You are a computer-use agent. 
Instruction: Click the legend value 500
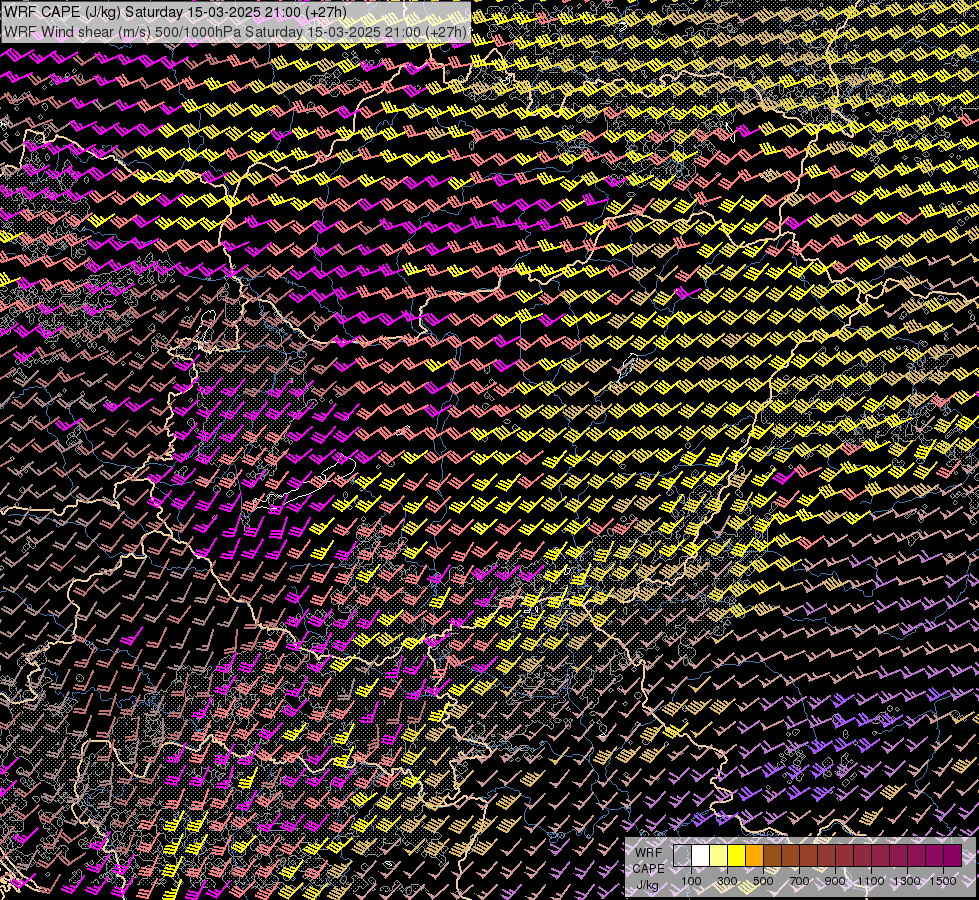coord(763,881)
